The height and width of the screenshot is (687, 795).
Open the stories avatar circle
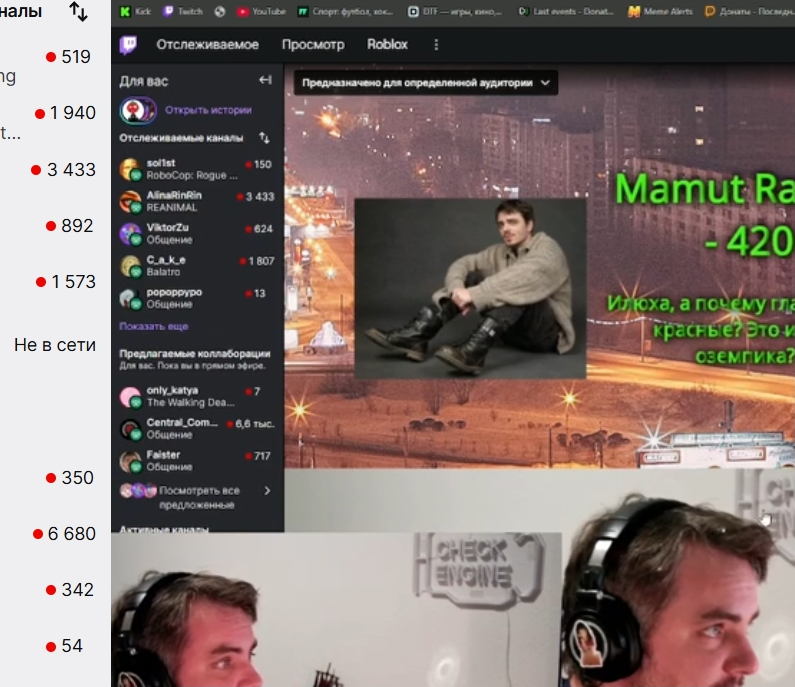pos(137,110)
